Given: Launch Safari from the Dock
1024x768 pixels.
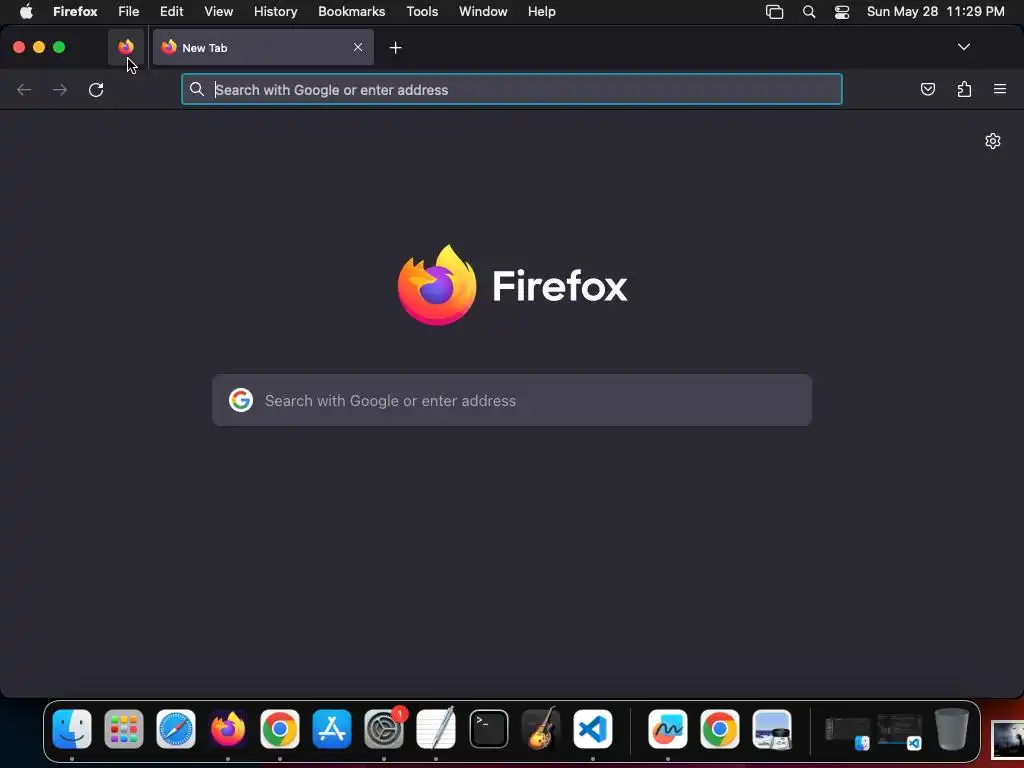Looking at the screenshot, I should pyautogui.click(x=176, y=729).
